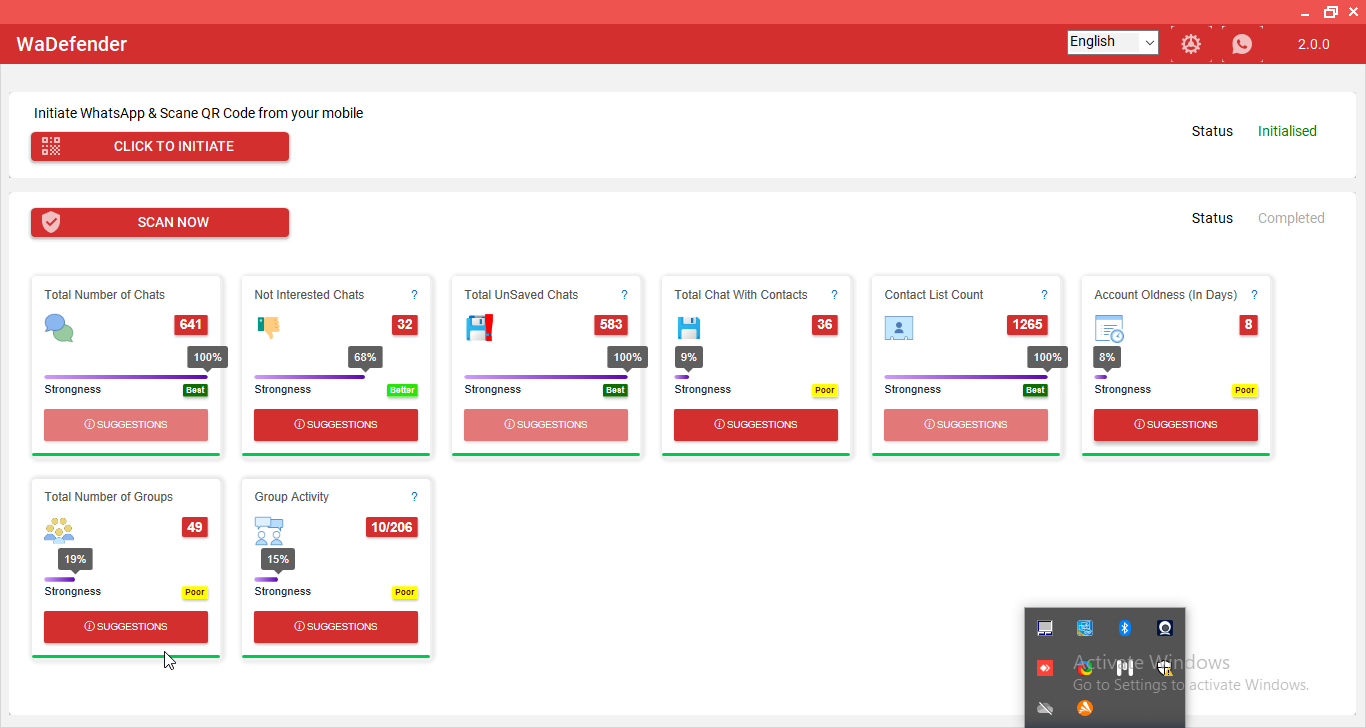Click the group chat icon in Group Activity
This screenshot has width=1366, height=728.
[269, 531]
